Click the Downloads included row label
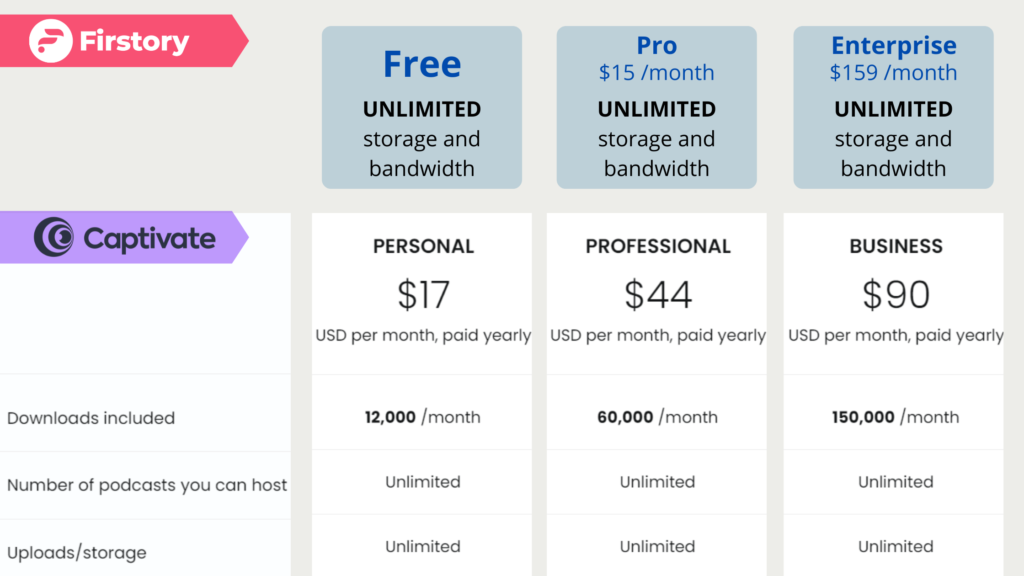The width and height of the screenshot is (1024, 576). pyautogui.click(x=91, y=418)
